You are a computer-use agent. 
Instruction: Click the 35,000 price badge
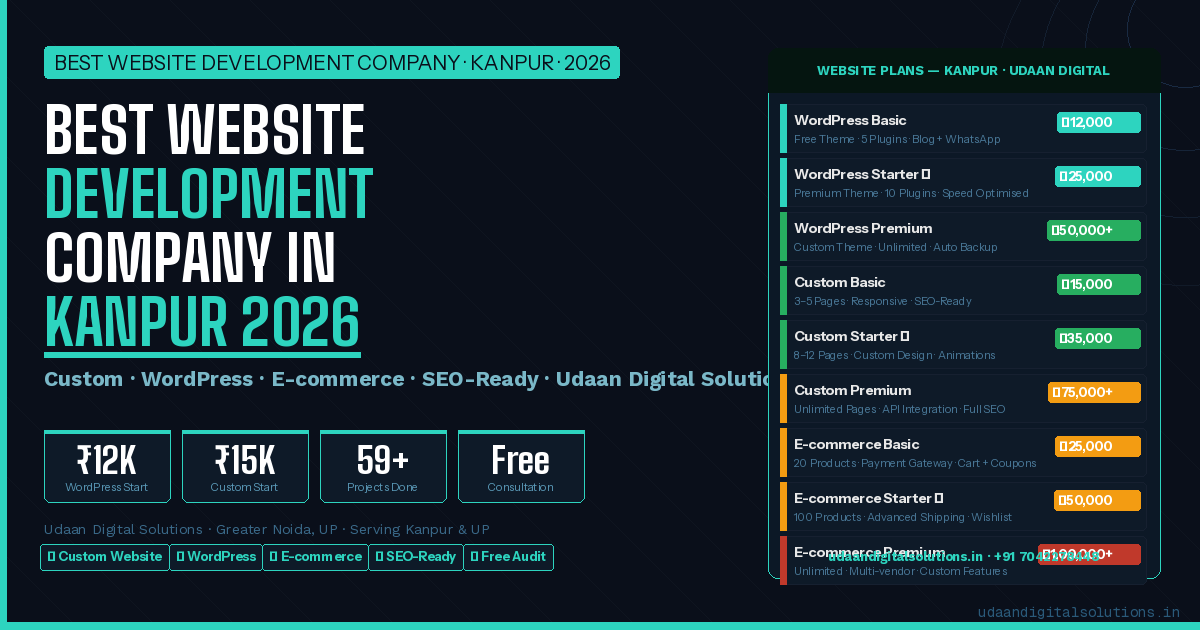click(x=1098, y=338)
